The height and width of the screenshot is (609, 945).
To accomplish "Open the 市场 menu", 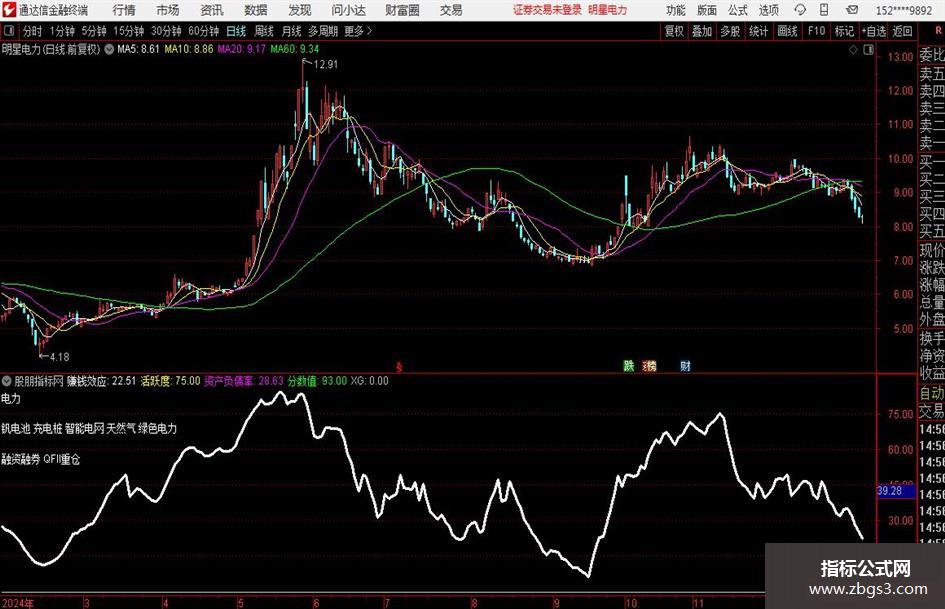I will pyautogui.click(x=168, y=10).
